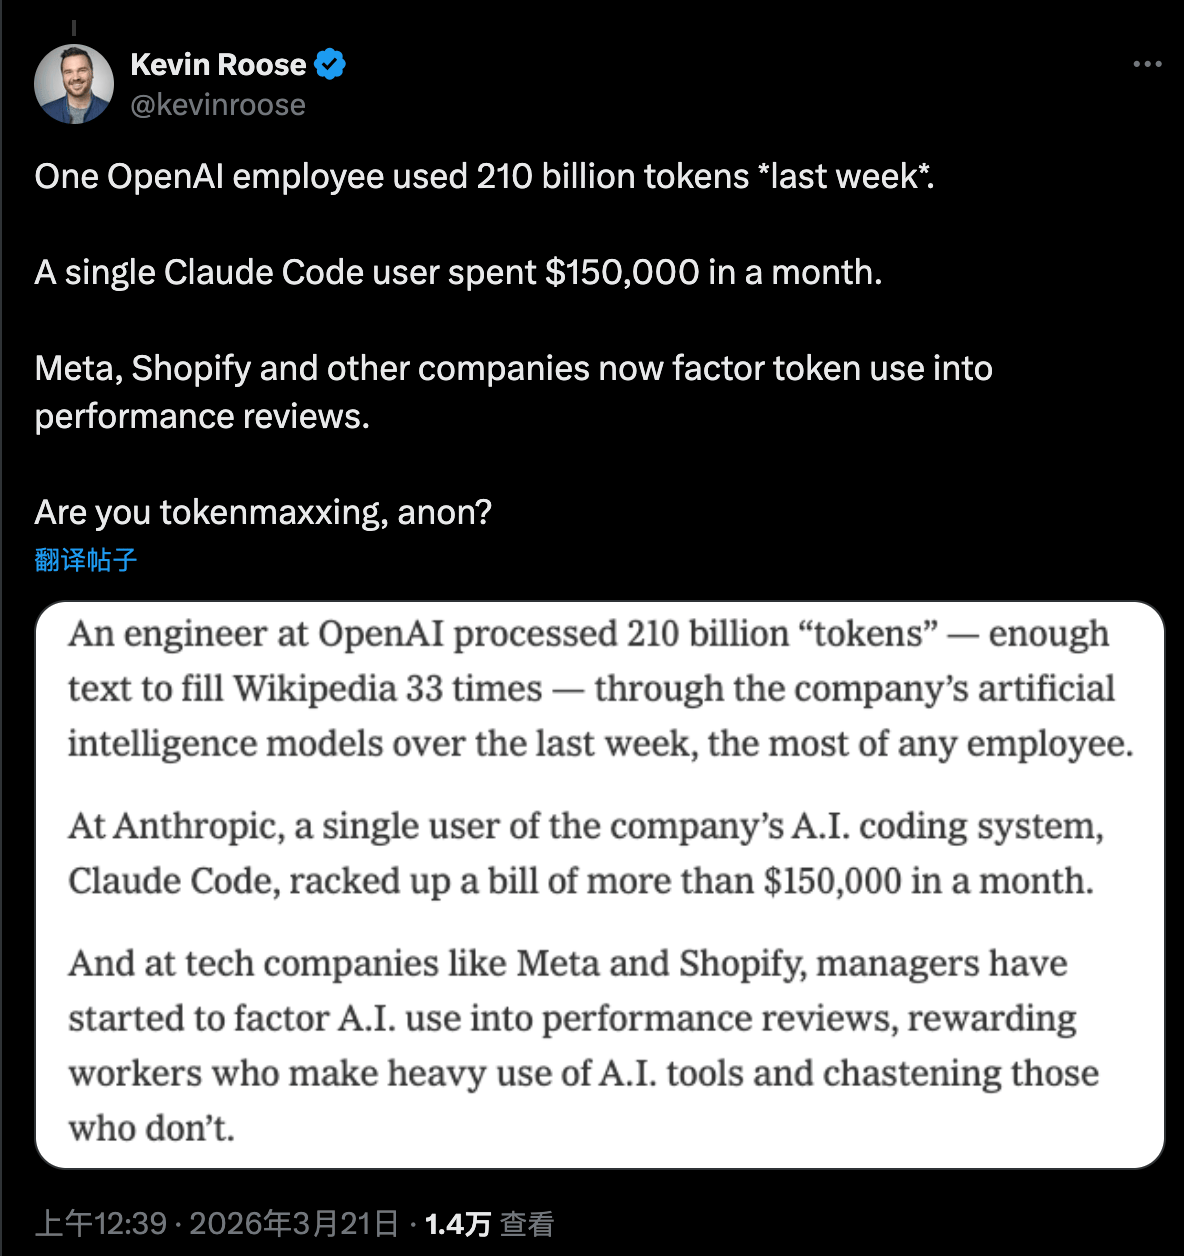Click the image paragraph starting "At Anthropic"
The image size is (1184, 1256).
pyautogui.click(x=585, y=853)
